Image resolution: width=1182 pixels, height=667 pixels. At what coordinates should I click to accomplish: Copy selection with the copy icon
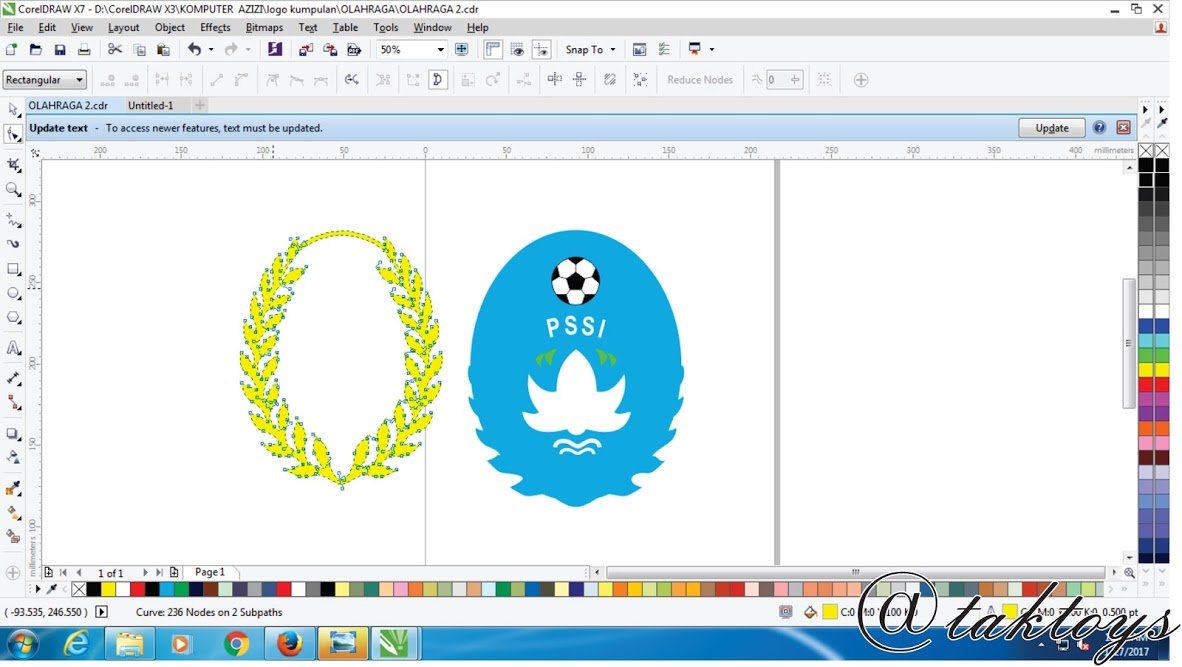click(x=139, y=50)
